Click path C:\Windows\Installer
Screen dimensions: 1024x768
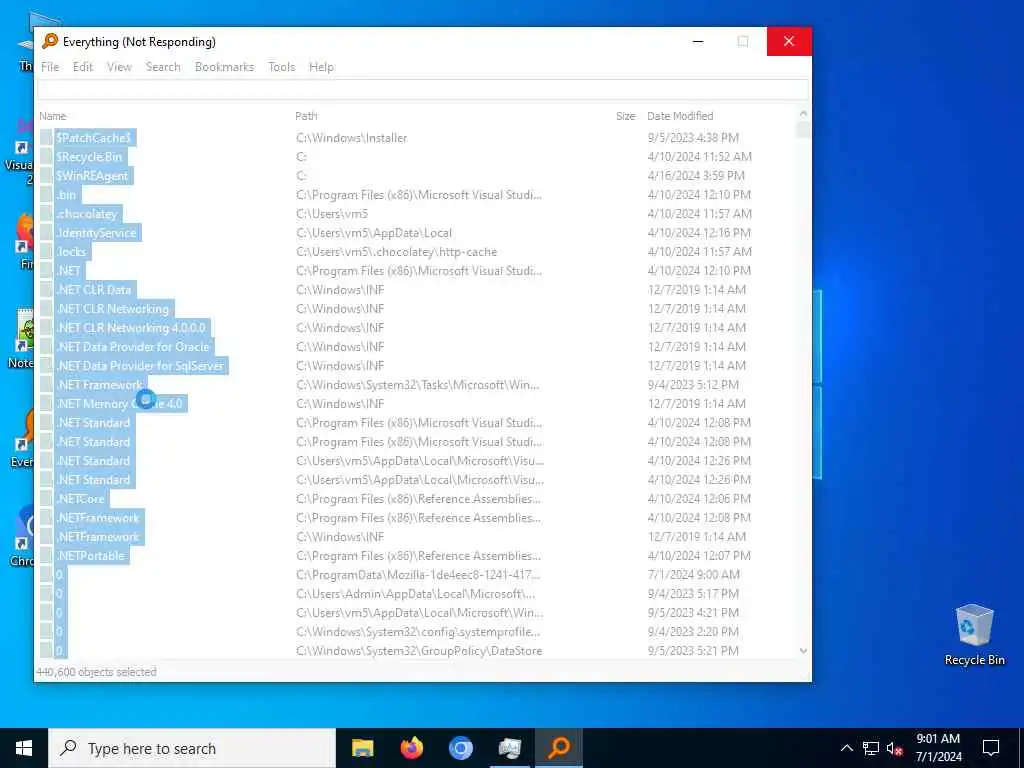pyautogui.click(x=351, y=138)
